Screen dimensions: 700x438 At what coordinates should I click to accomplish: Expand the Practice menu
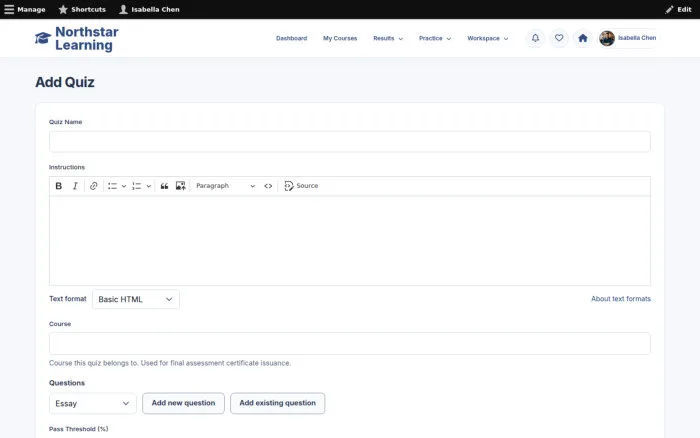point(435,38)
